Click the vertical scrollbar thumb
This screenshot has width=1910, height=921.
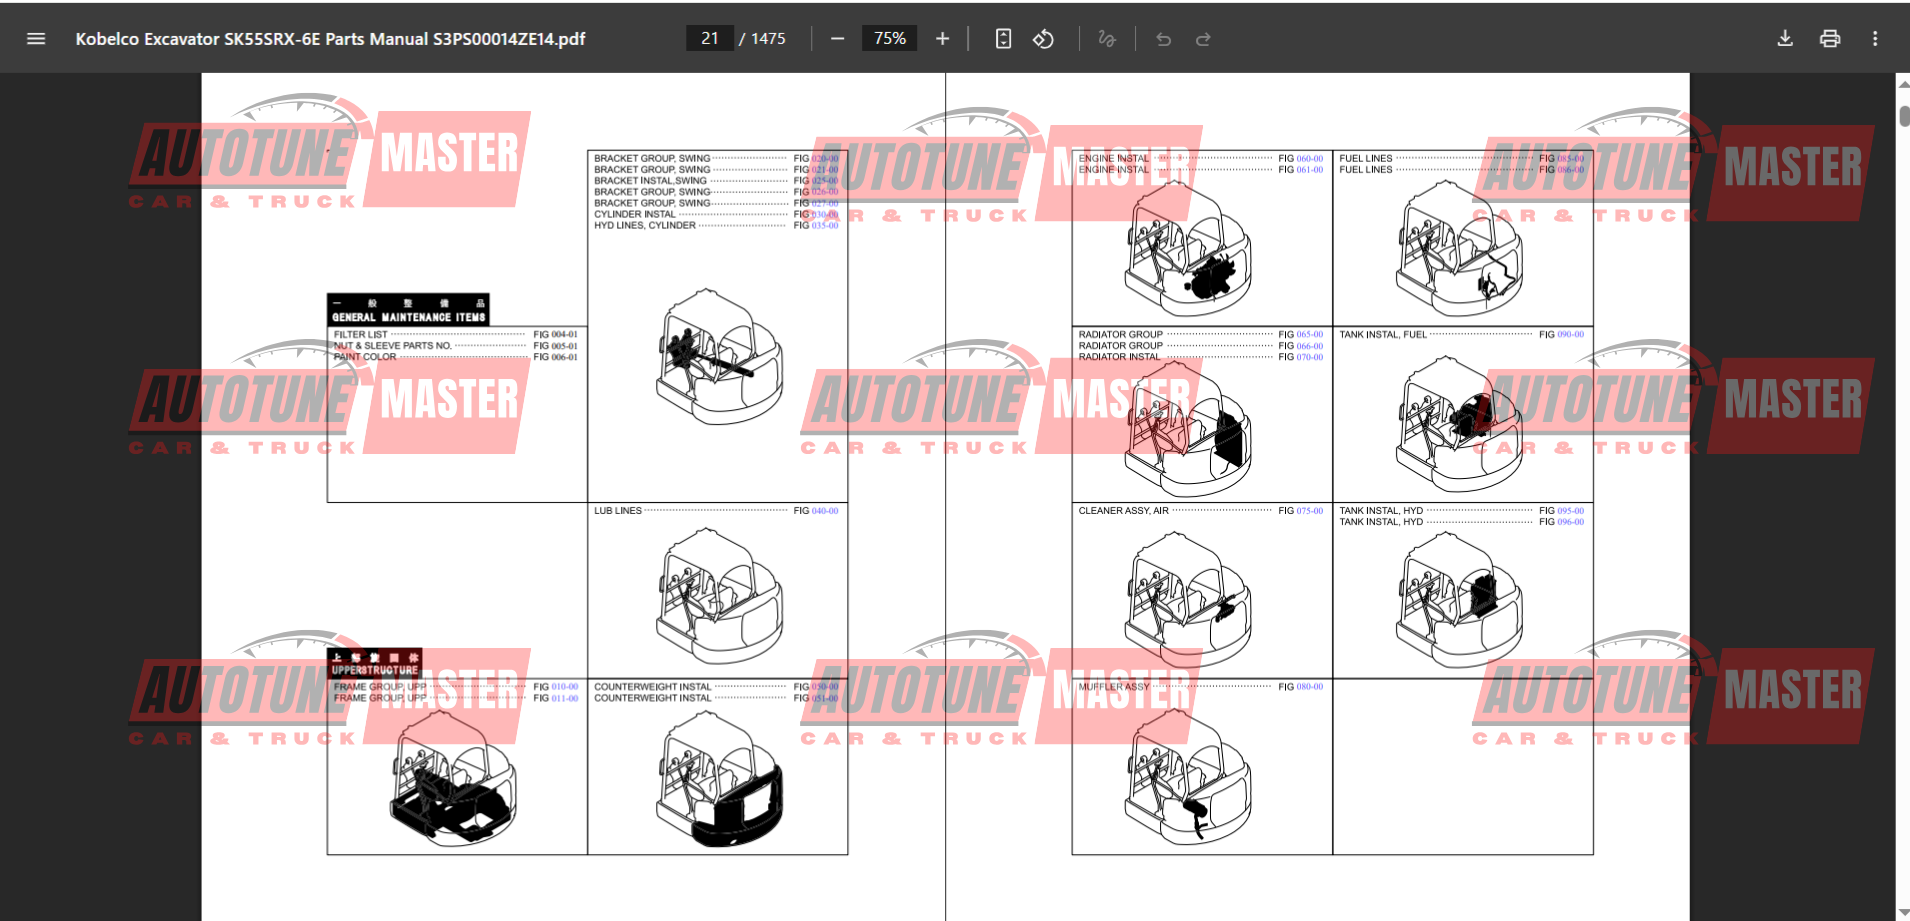click(x=1904, y=115)
